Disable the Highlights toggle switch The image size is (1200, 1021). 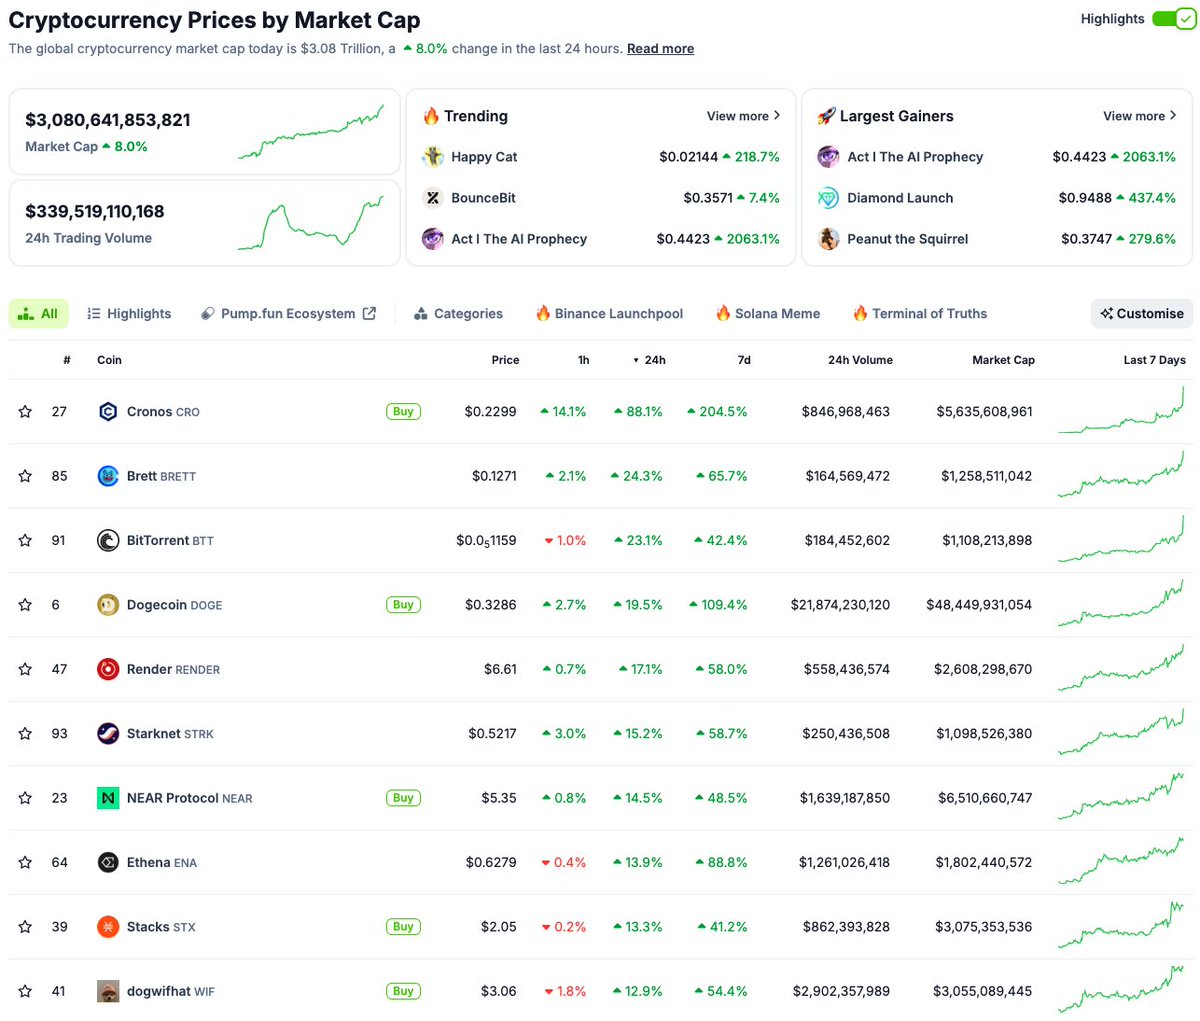point(1171,18)
